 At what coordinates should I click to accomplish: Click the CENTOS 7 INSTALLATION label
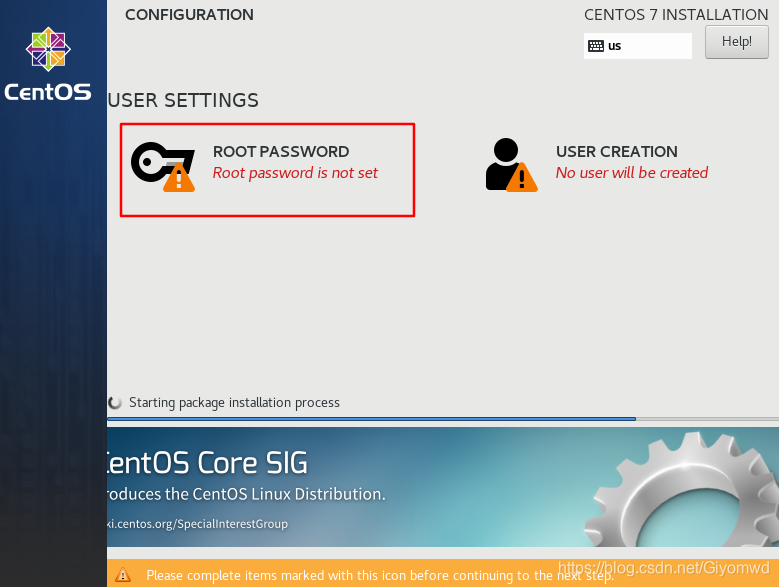pyautogui.click(x=676, y=15)
